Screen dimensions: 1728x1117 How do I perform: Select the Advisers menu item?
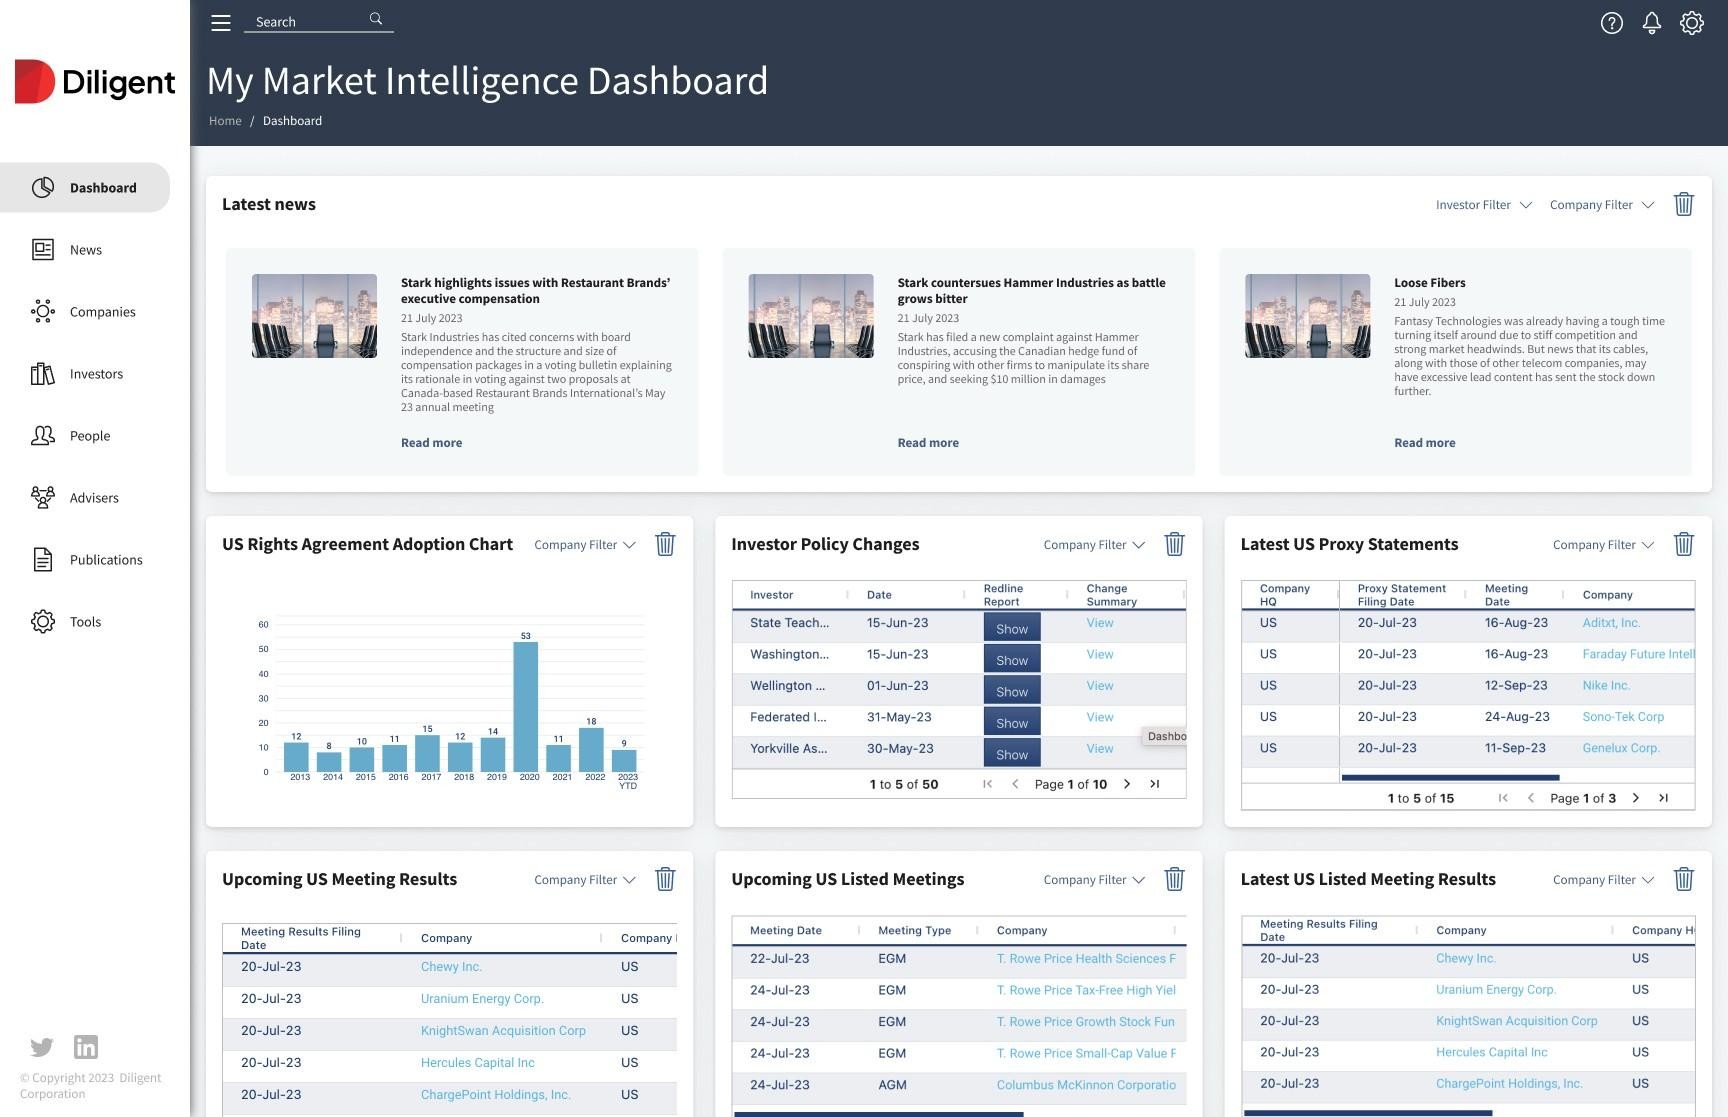tap(94, 498)
